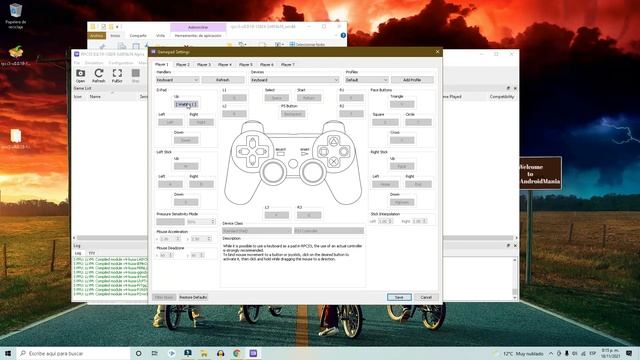This screenshot has height=360, width=640.
Task: Switch to the Player 3 tab
Action: pos(204,64)
